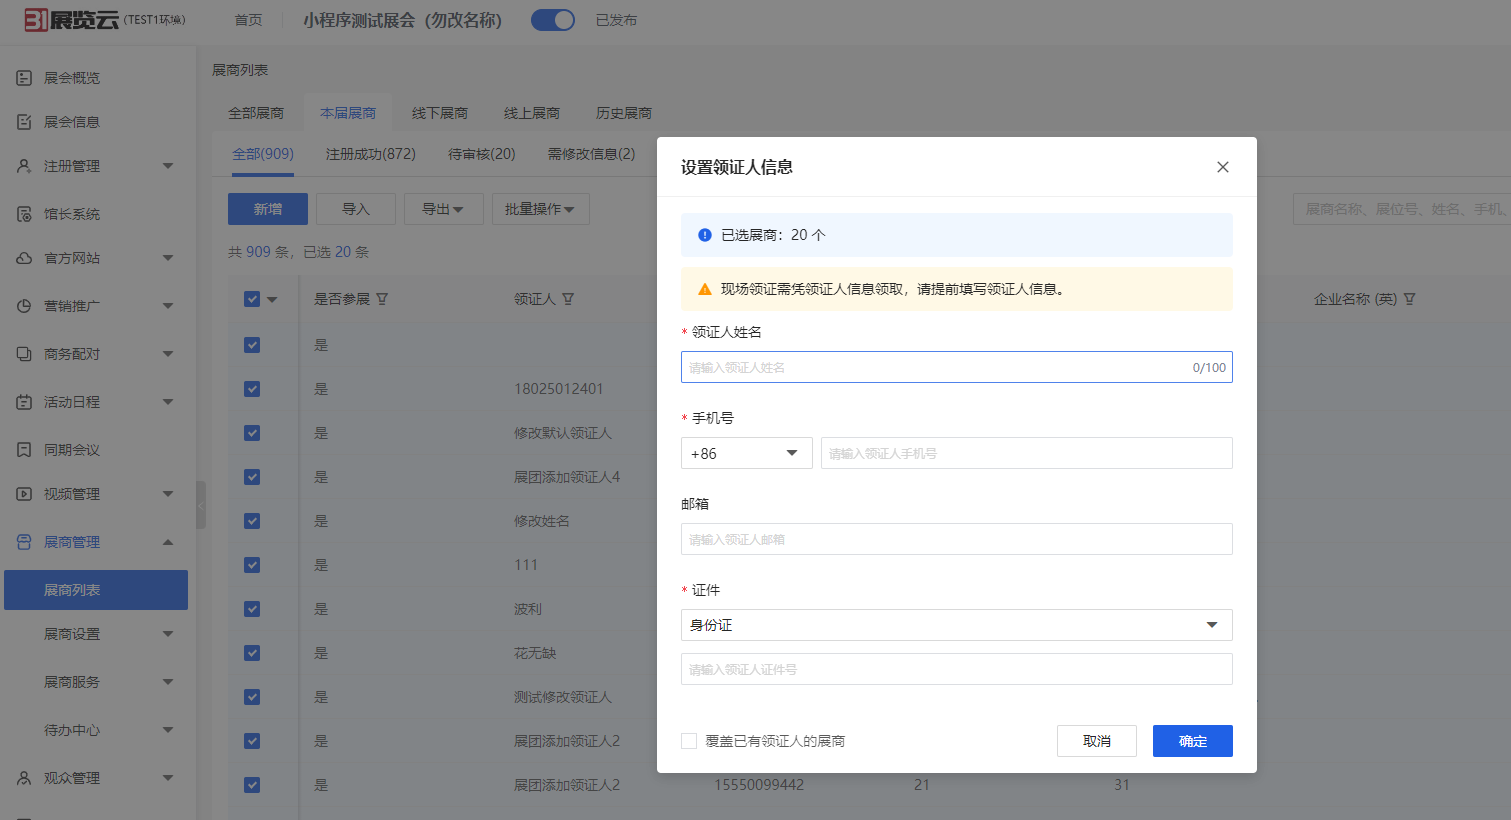The image size is (1511, 820).
Task: Focus the 手机号 phone number input
Action: point(1026,453)
